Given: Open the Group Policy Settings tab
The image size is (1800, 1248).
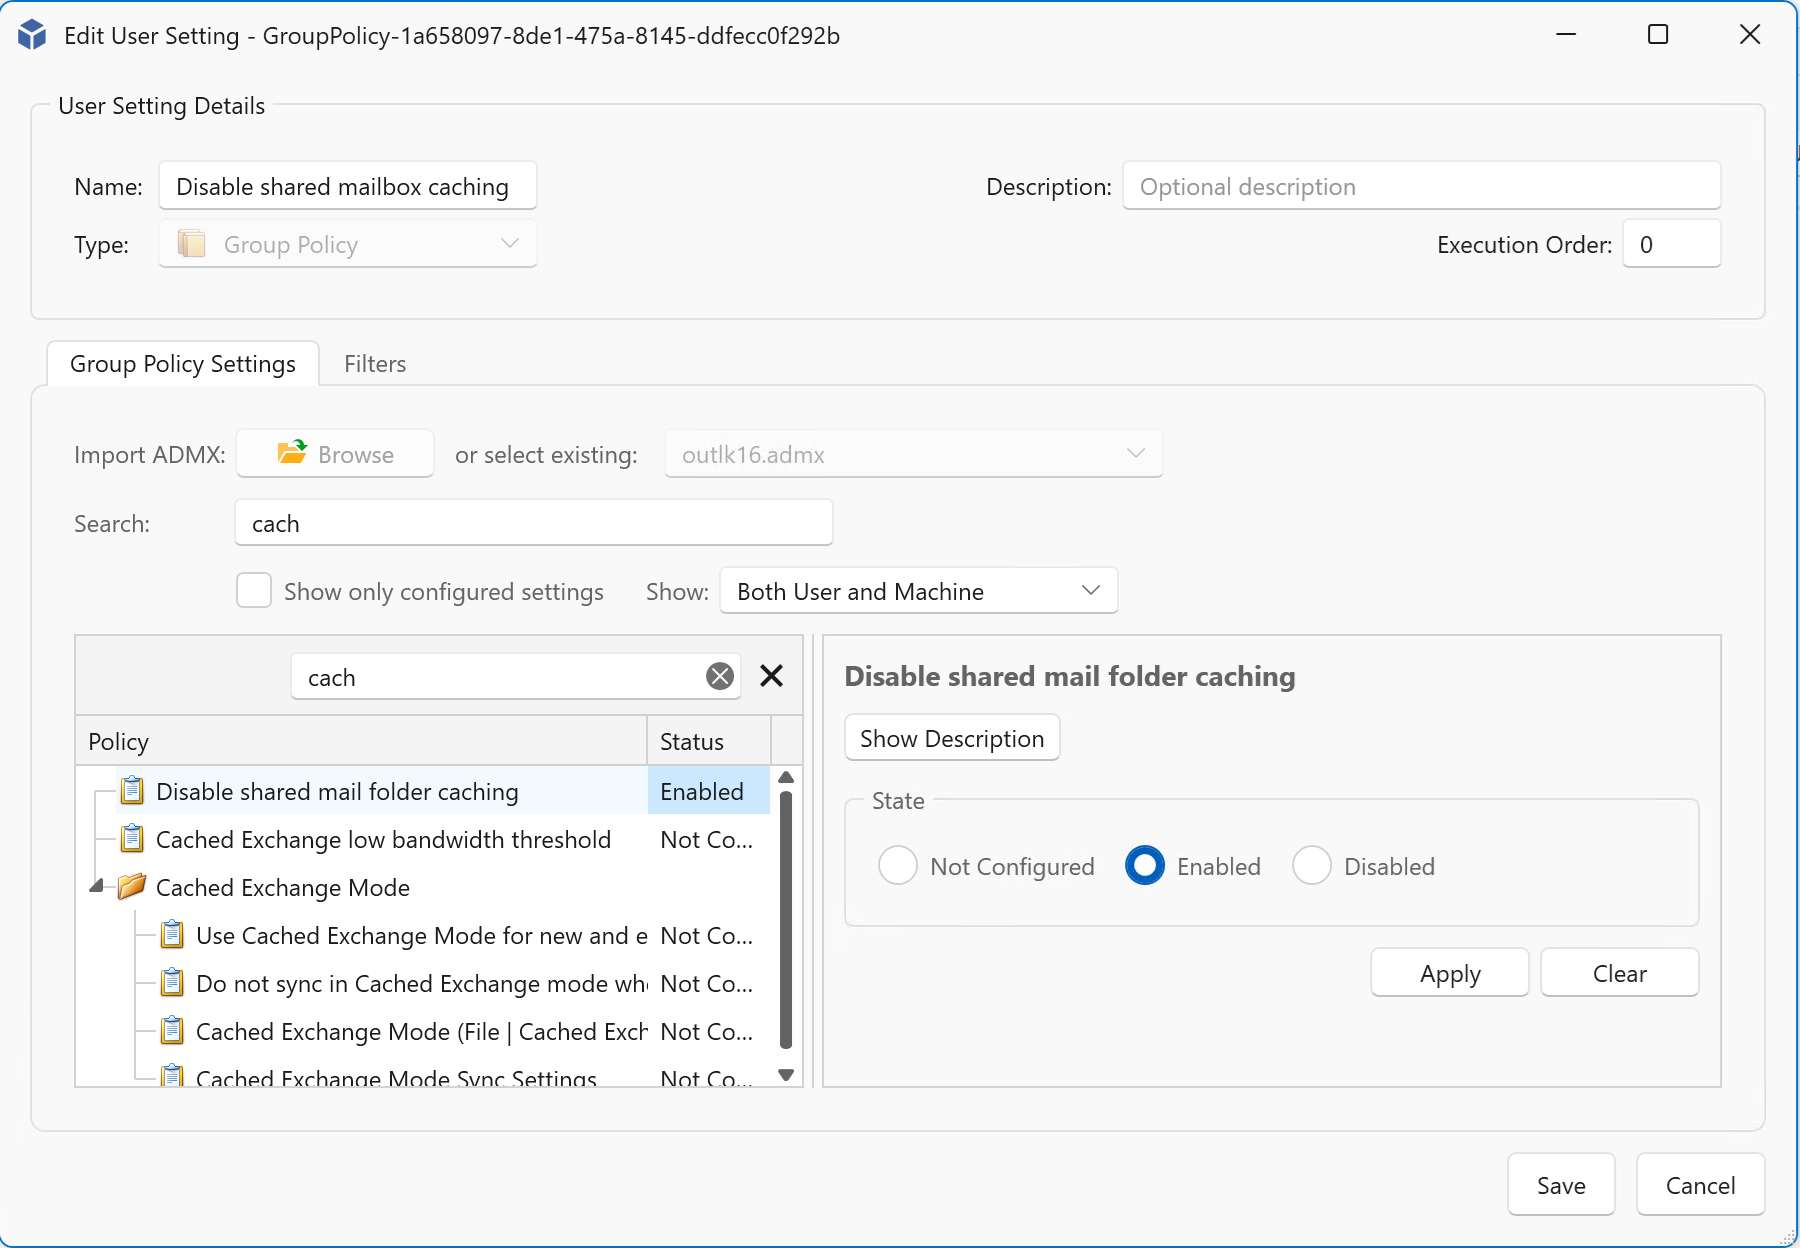Looking at the screenshot, I should (183, 364).
